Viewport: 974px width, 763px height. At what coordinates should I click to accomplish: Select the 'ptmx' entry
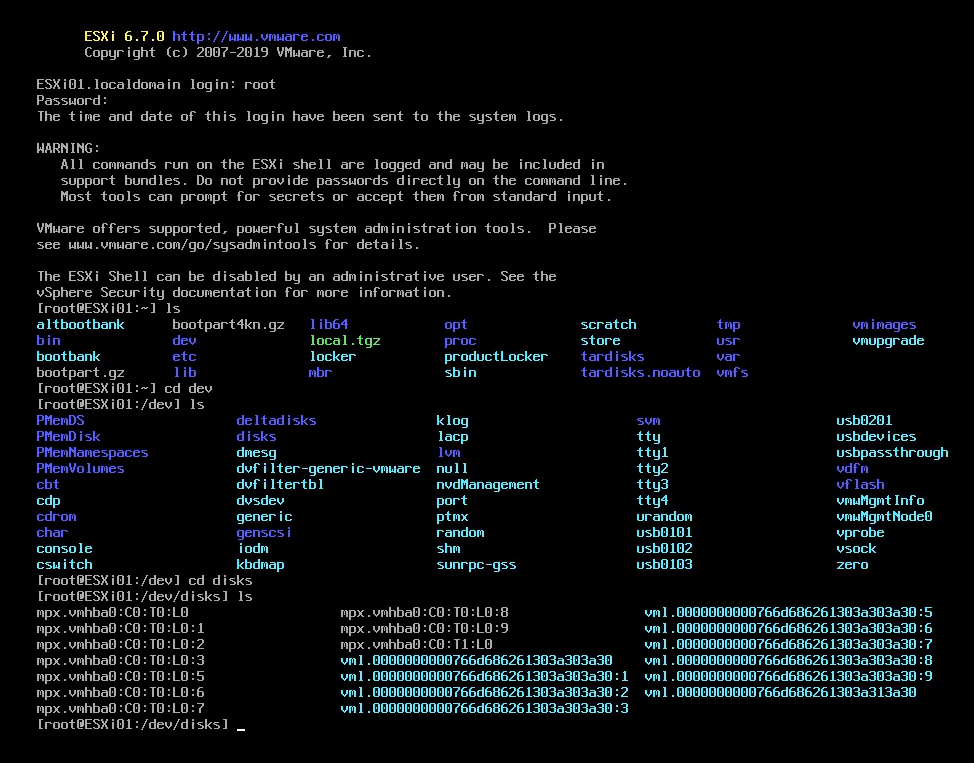coord(452,517)
